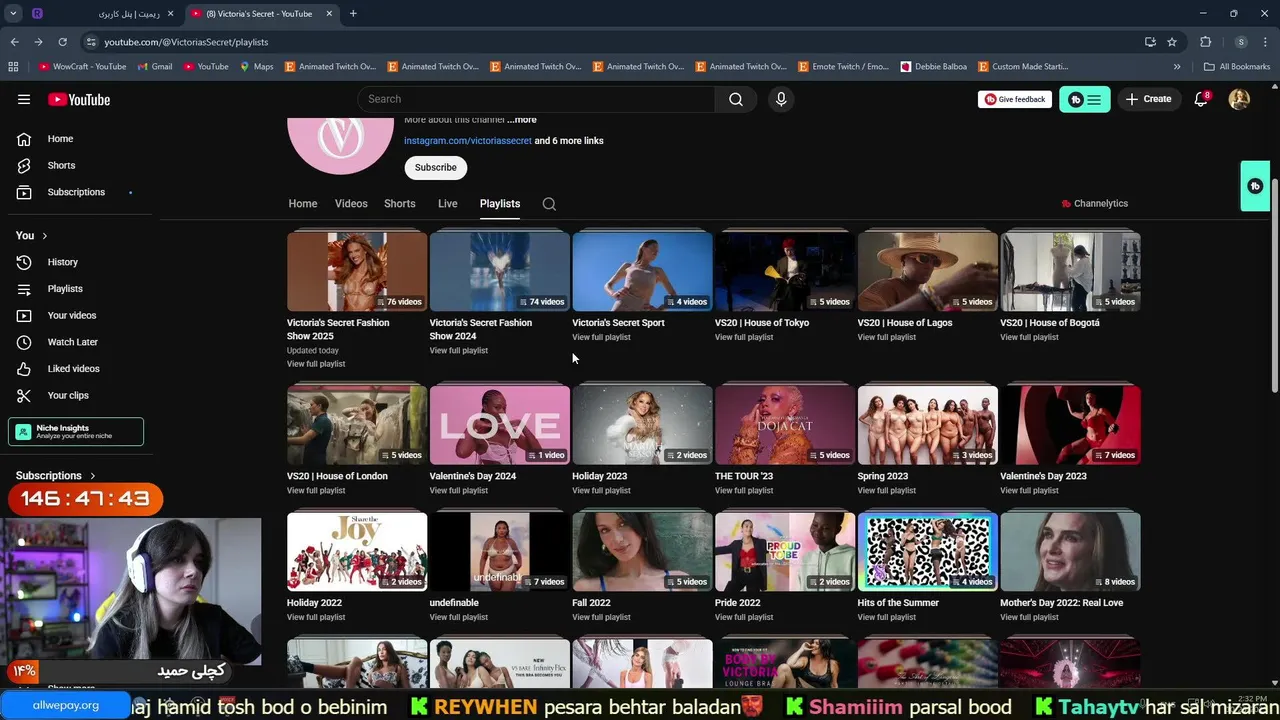Image resolution: width=1280 pixels, height=720 pixels.
Task: Click the YouTube search input field
Action: [x=536, y=99]
